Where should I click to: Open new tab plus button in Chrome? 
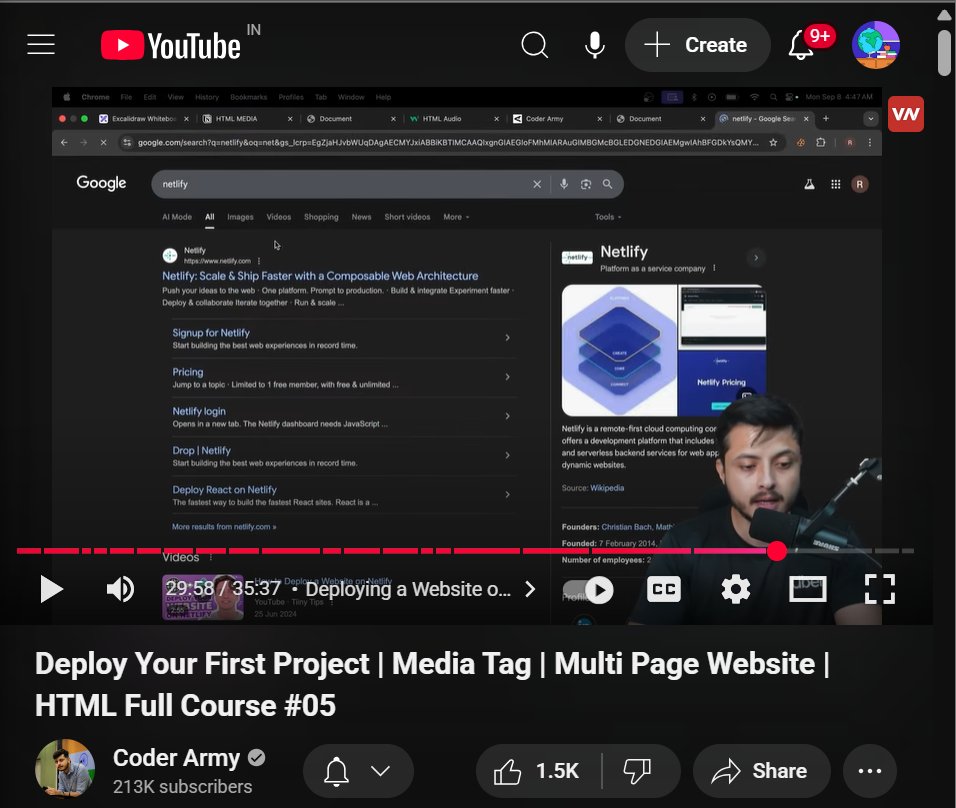point(826,118)
